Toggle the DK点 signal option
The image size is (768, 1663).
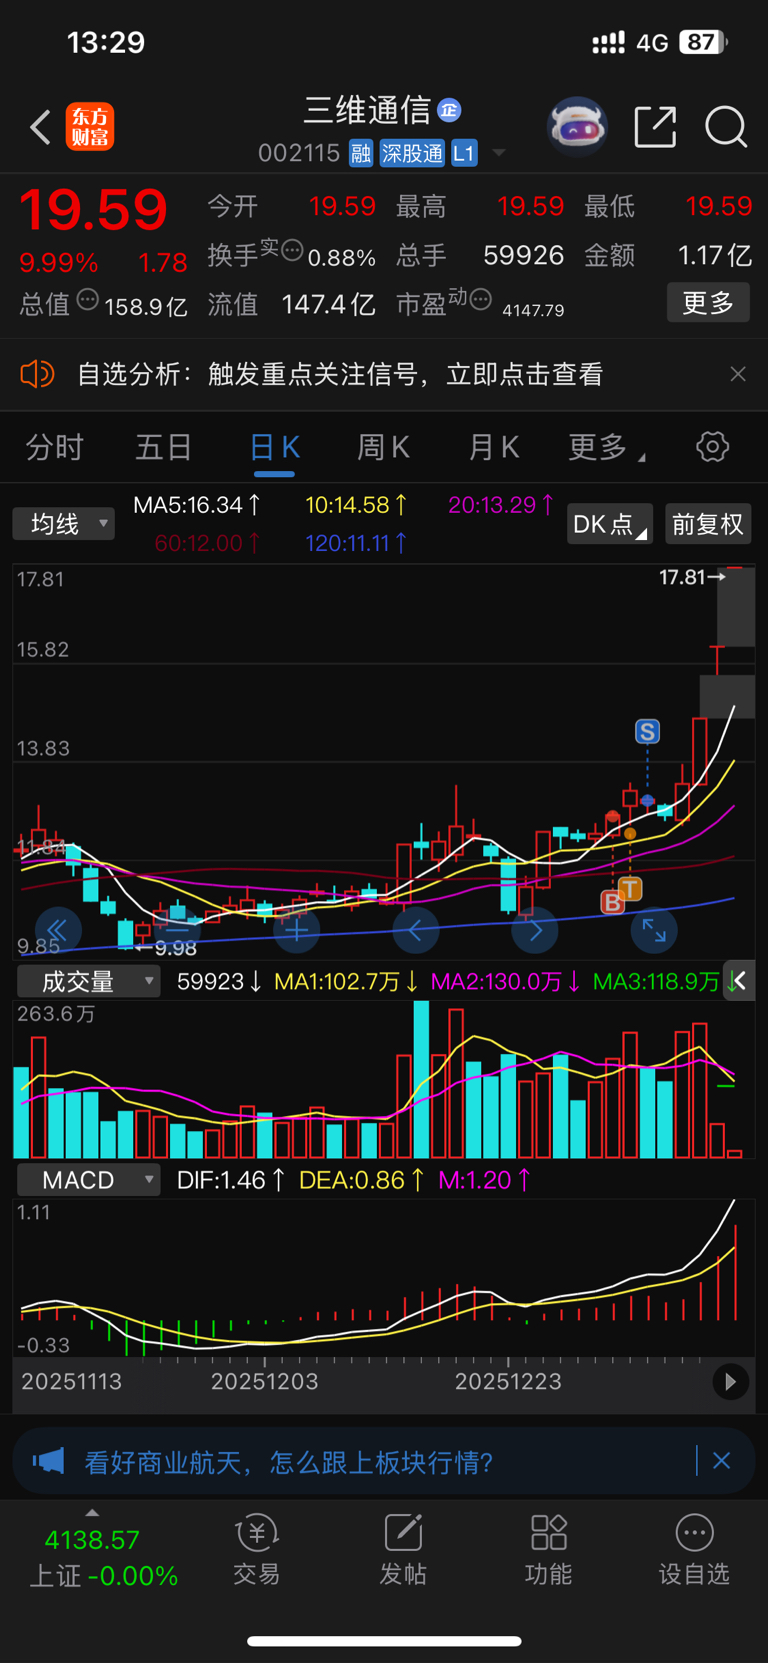(609, 524)
